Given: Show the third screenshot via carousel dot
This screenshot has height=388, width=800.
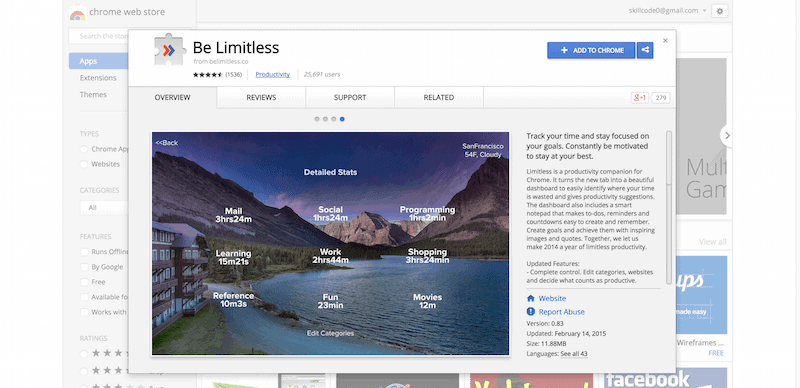Looking at the screenshot, I should point(334,119).
